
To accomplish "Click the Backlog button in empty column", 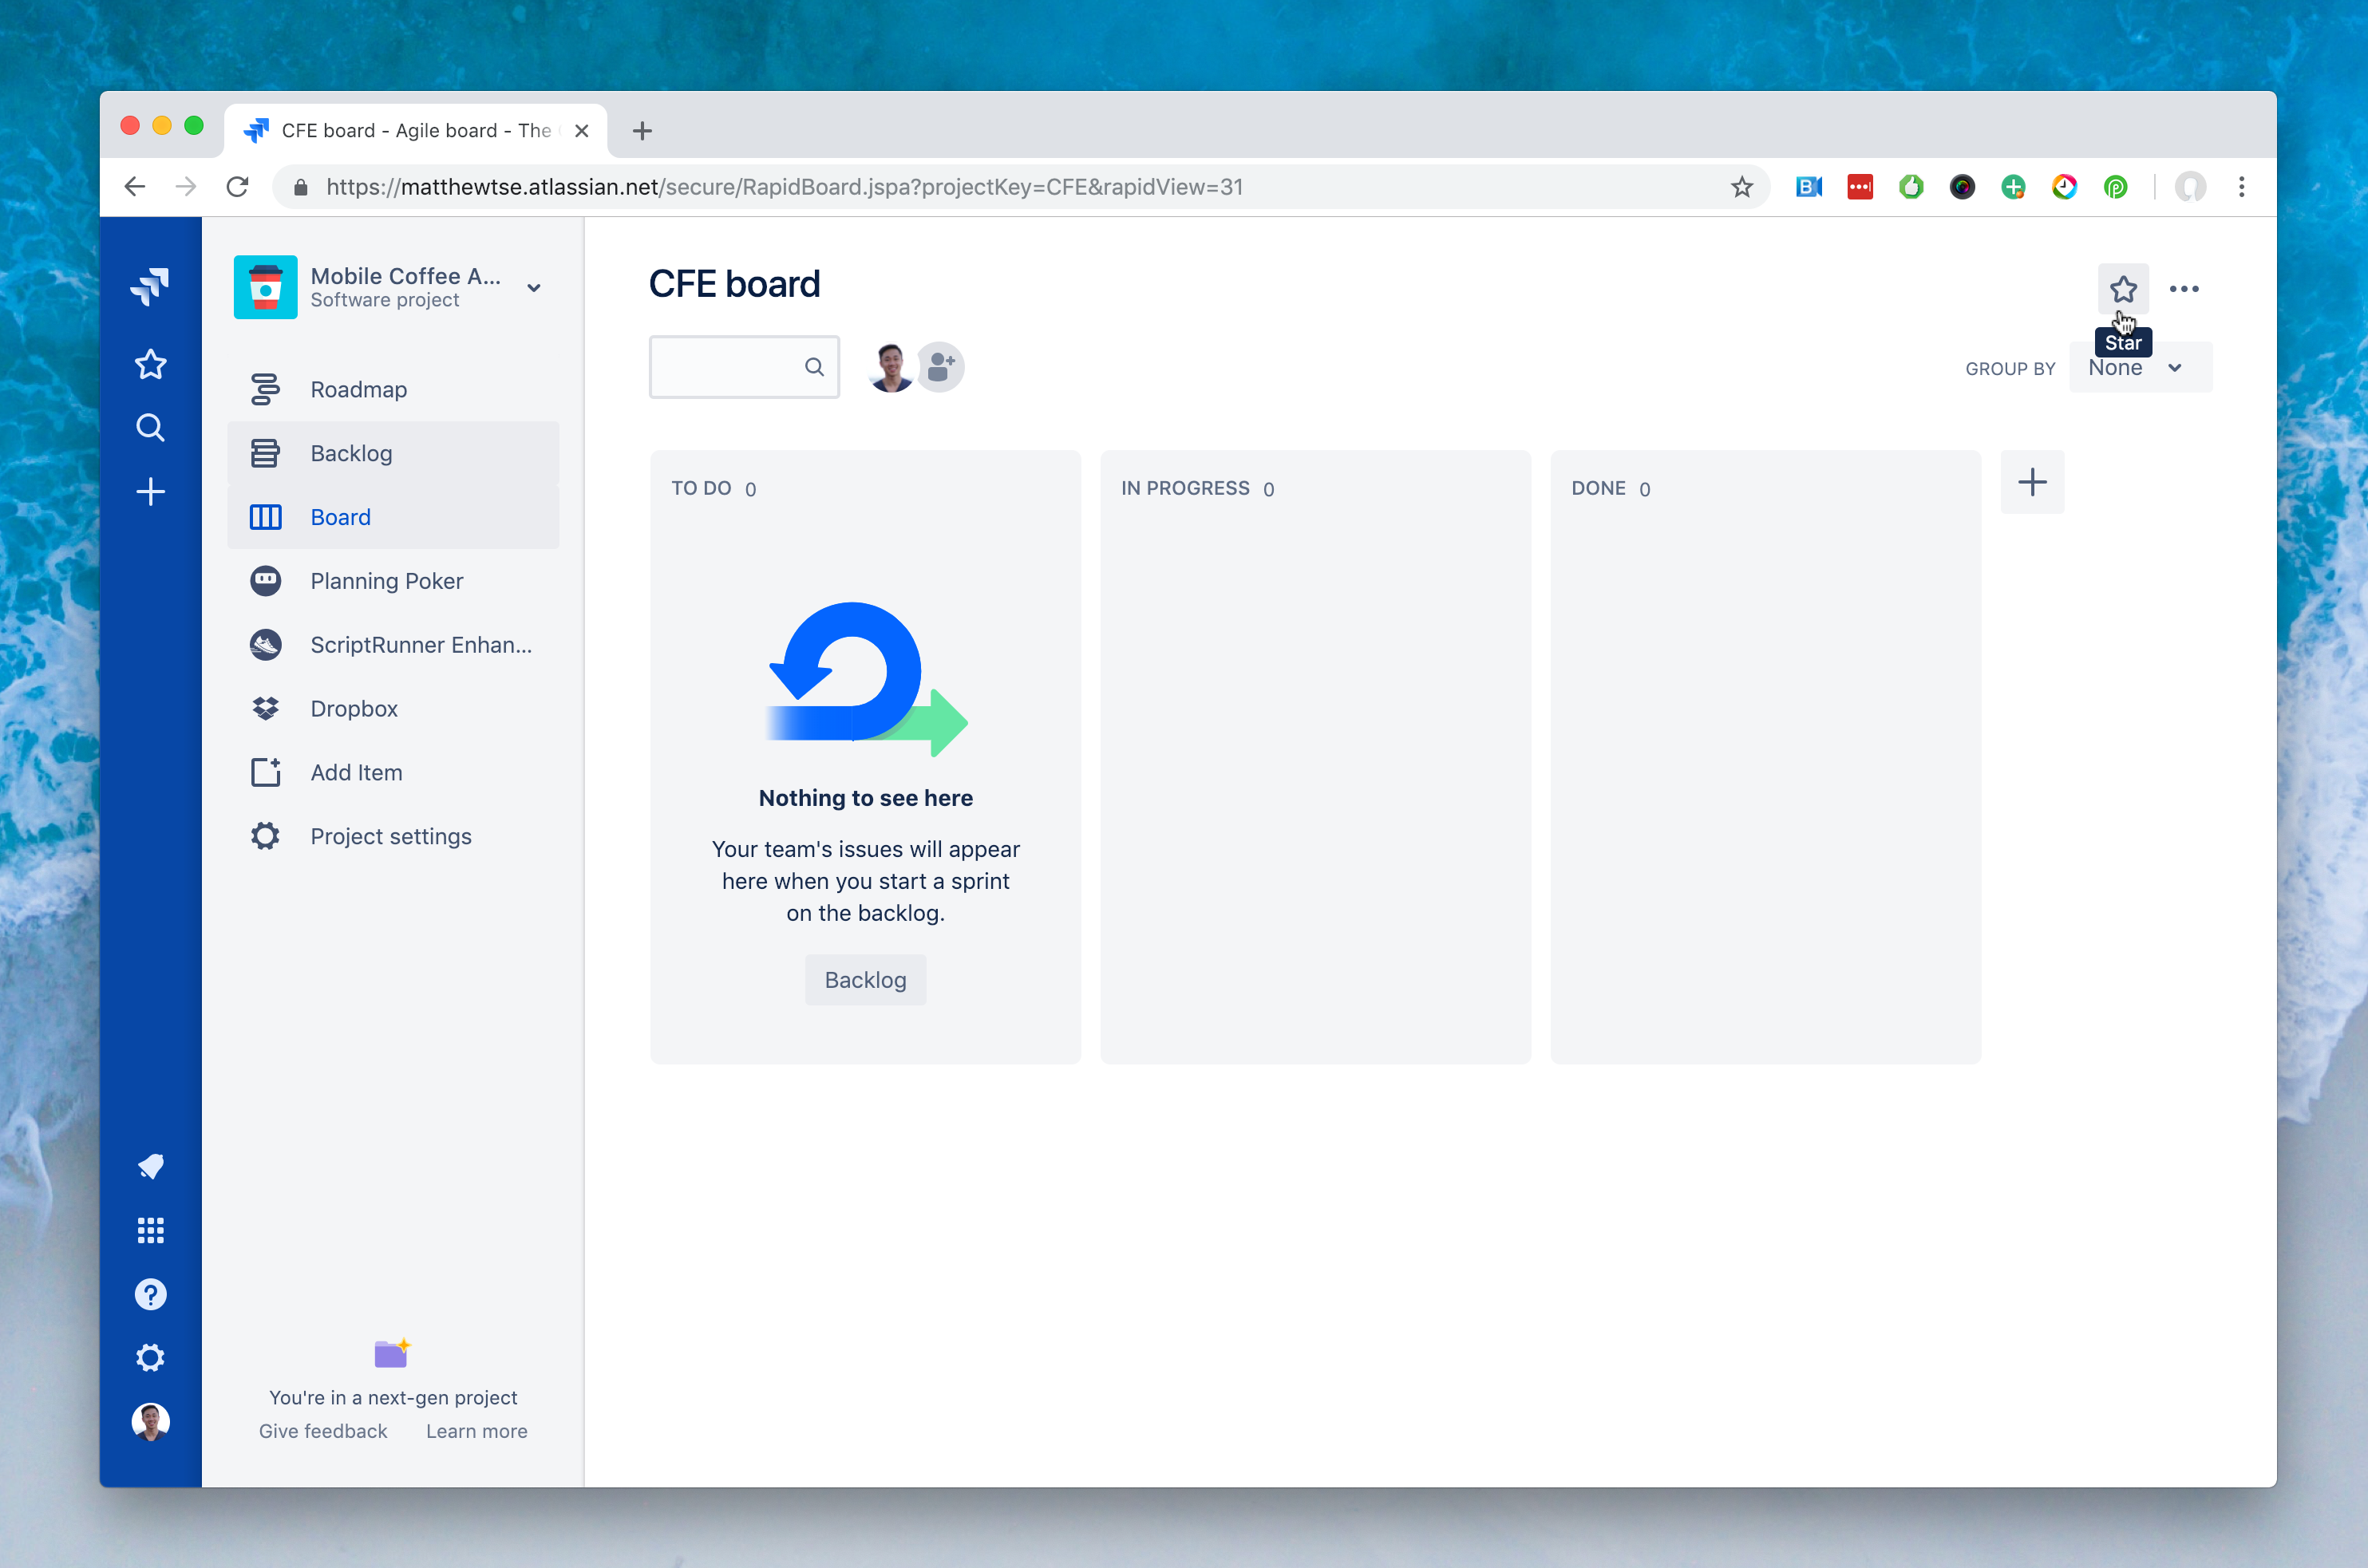I will 865,980.
